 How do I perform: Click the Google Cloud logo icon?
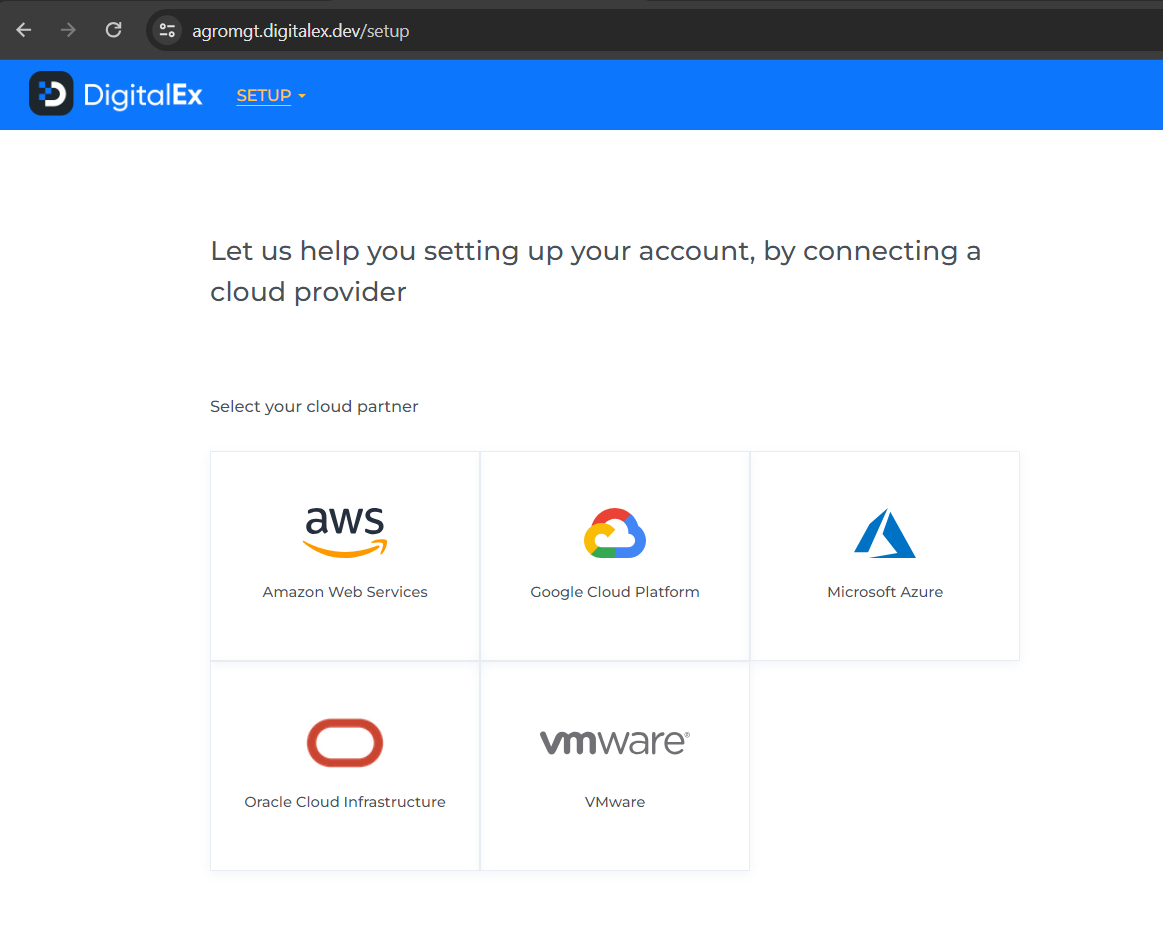pos(615,533)
